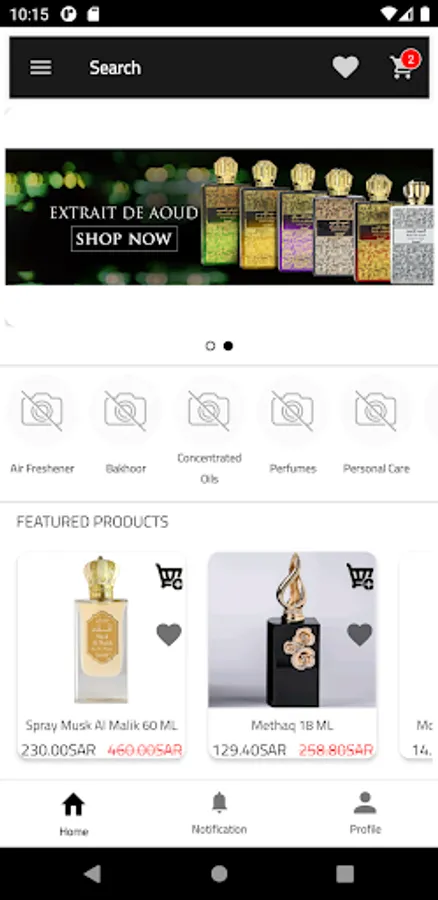
Task: Switch to the Profile tab
Action: pyautogui.click(x=365, y=813)
